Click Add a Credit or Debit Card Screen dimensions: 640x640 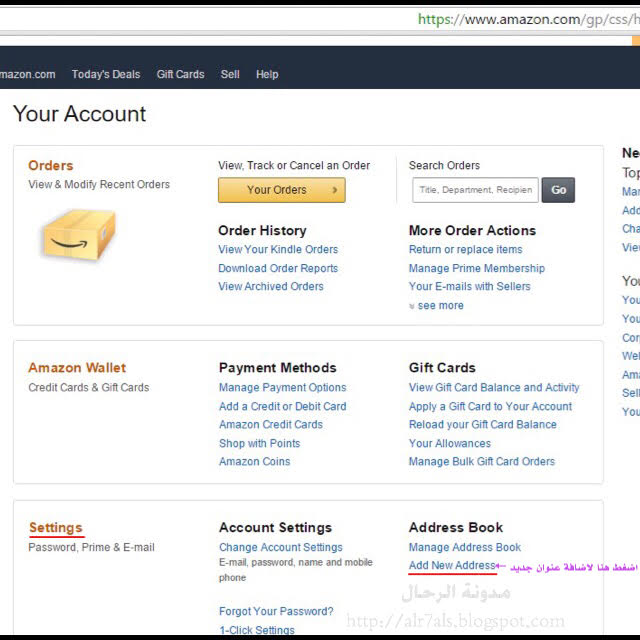(283, 406)
